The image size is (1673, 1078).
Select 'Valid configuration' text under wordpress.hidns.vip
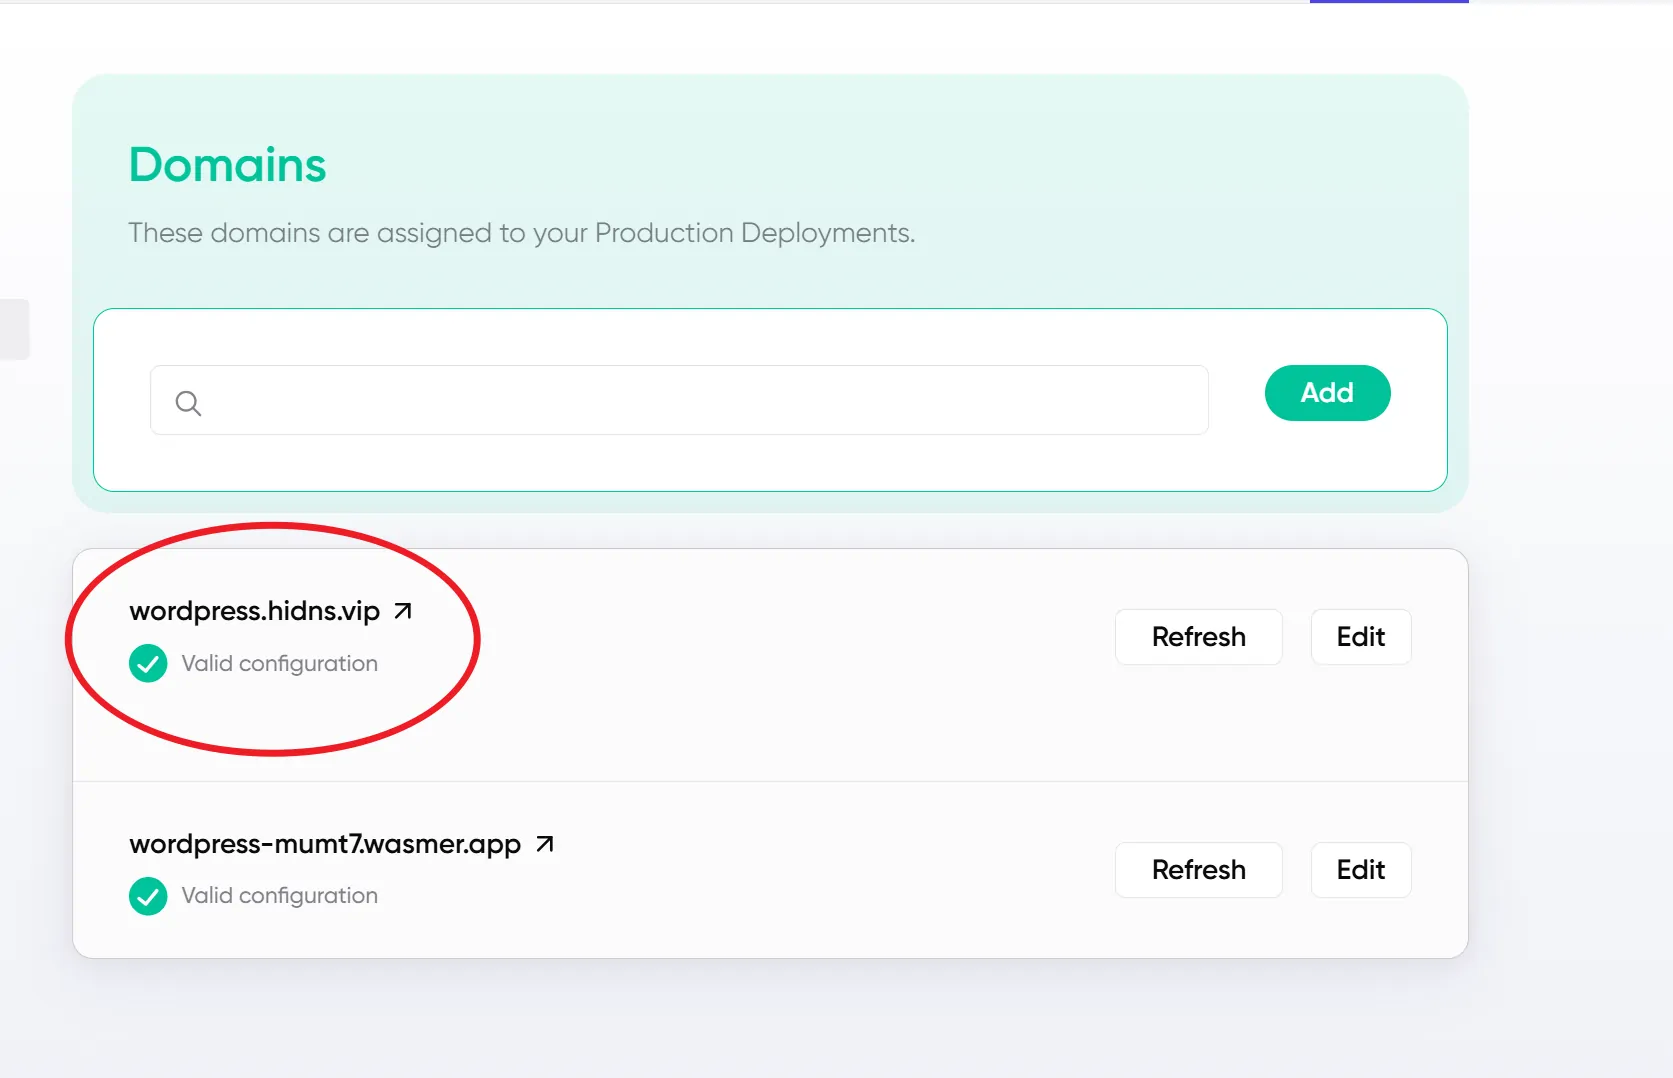coord(279,664)
